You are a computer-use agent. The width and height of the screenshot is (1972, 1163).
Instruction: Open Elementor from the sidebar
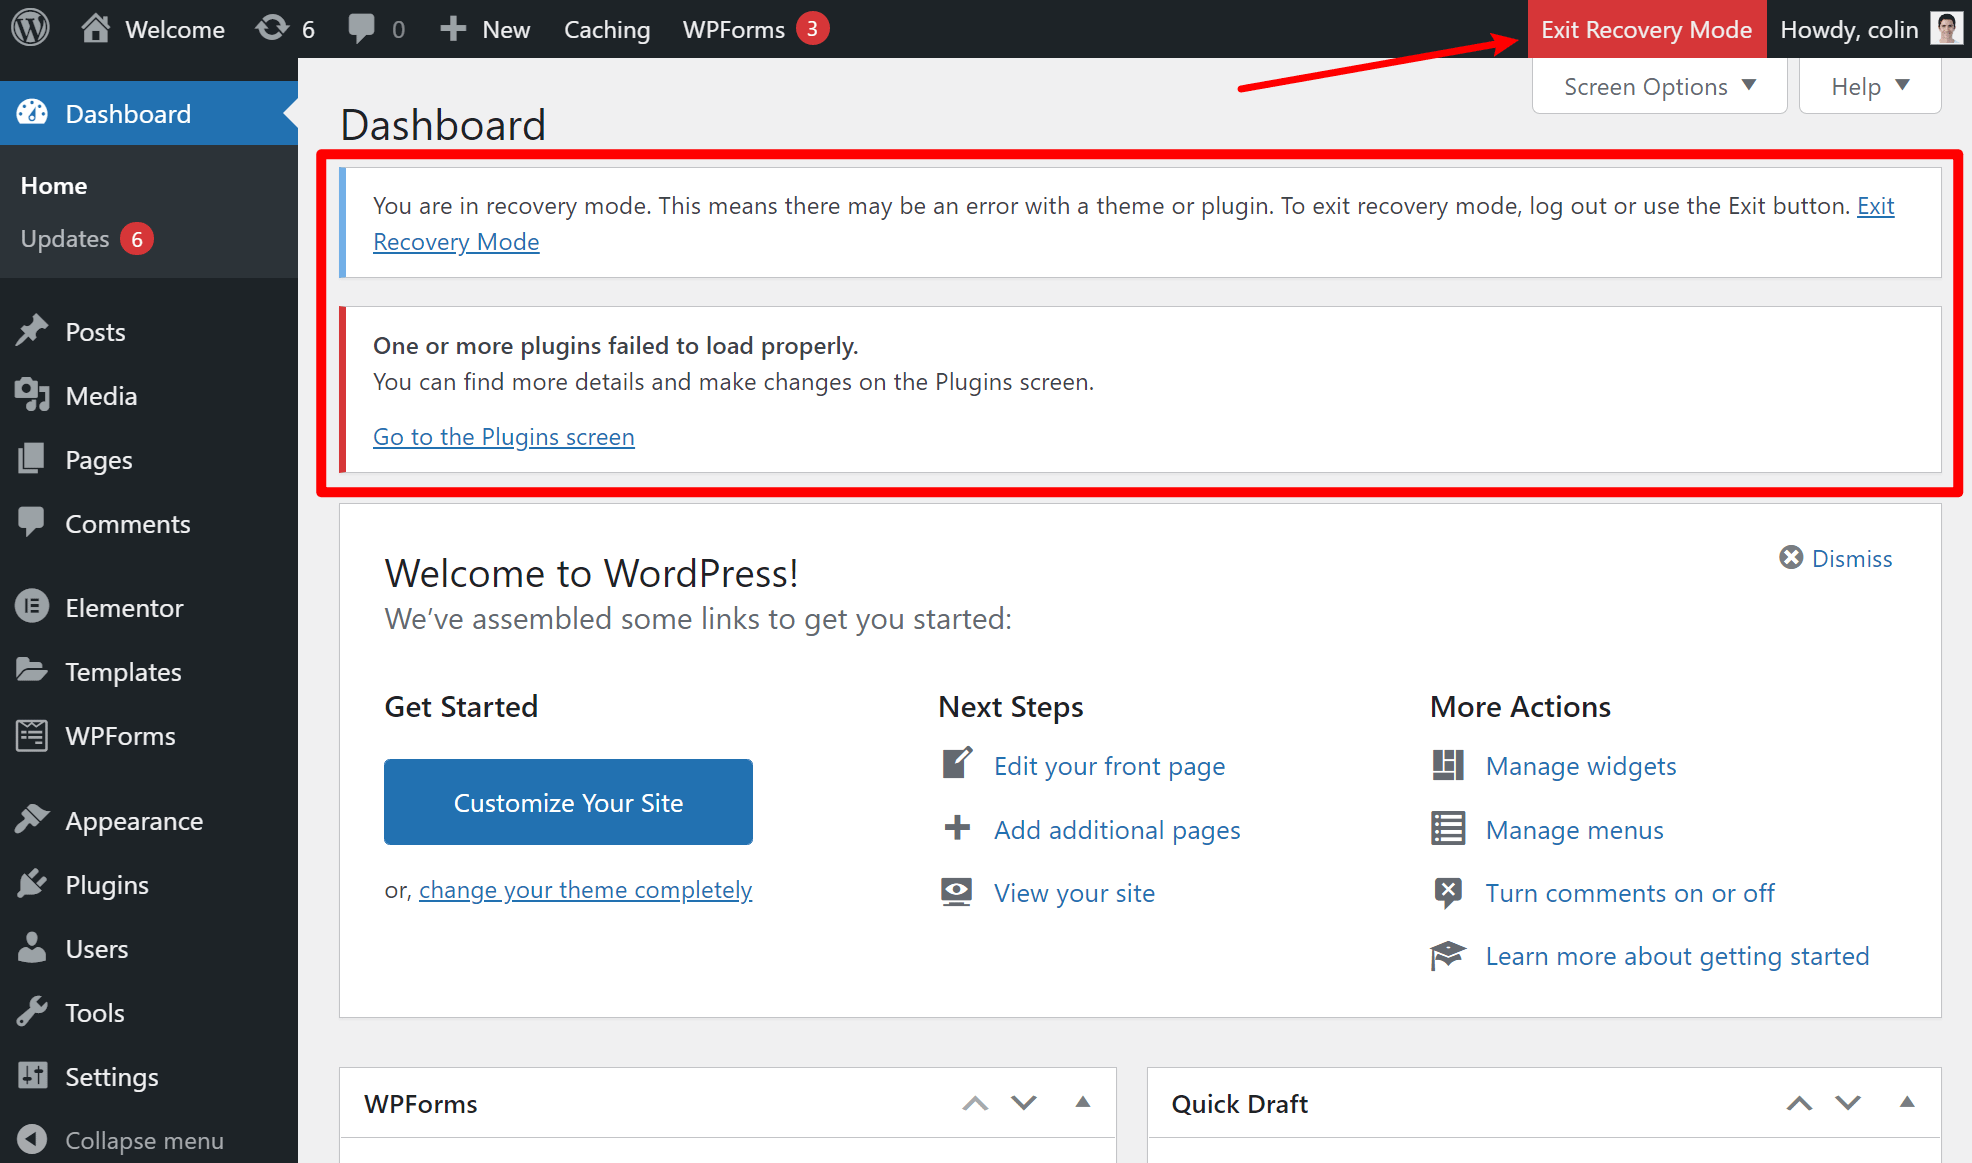coord(124,608)
